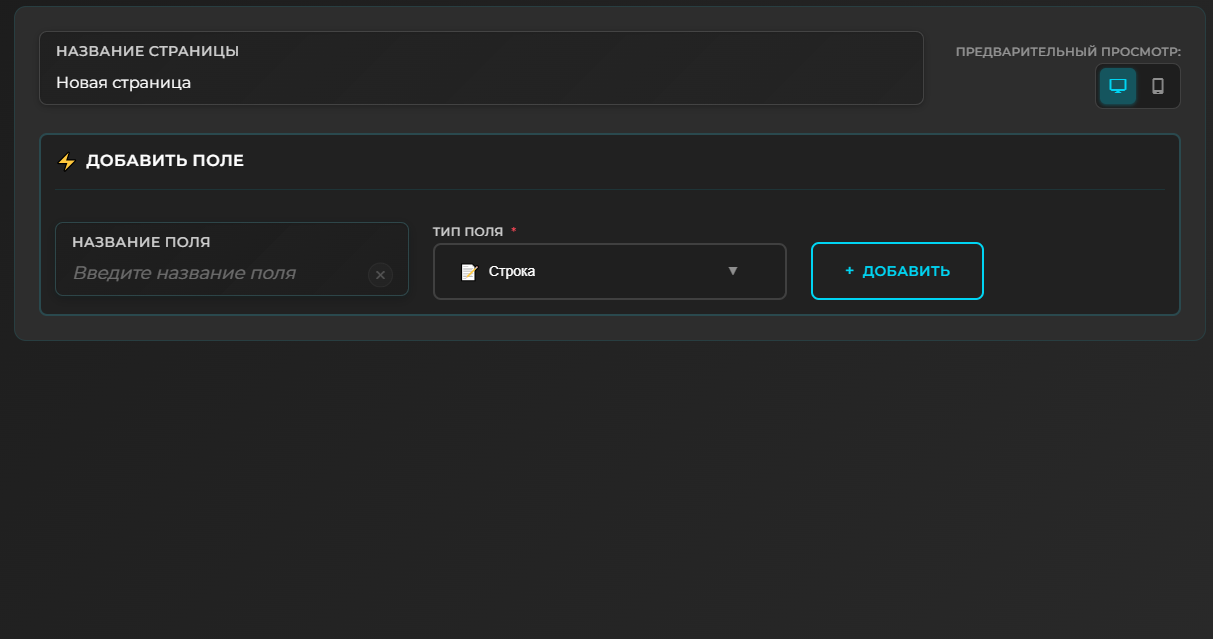Clear the field name input with X
1213x639 pixels.
pos(380,275)
